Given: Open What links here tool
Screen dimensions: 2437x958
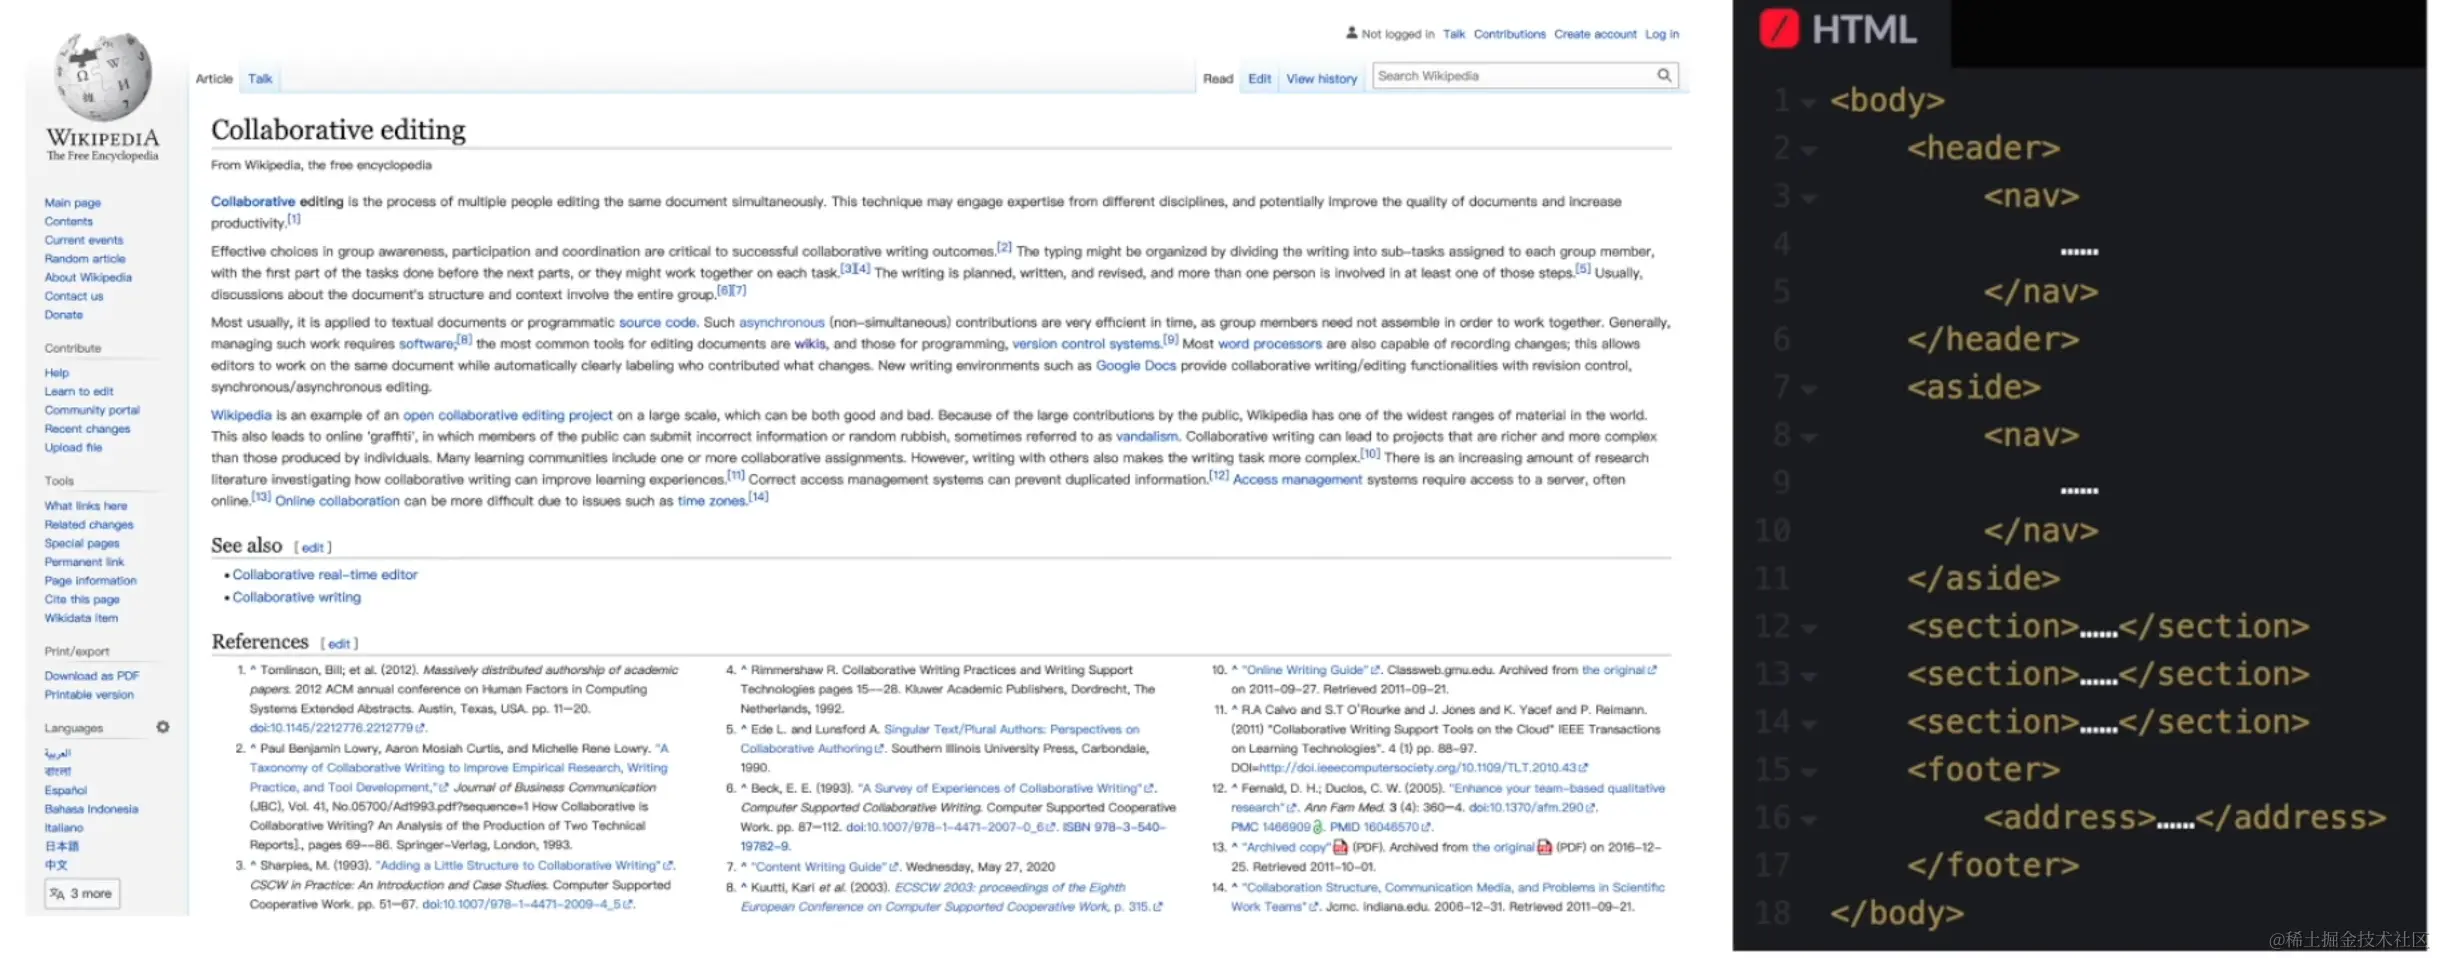Looking at the screenshot, I should [x=85, y=505].
